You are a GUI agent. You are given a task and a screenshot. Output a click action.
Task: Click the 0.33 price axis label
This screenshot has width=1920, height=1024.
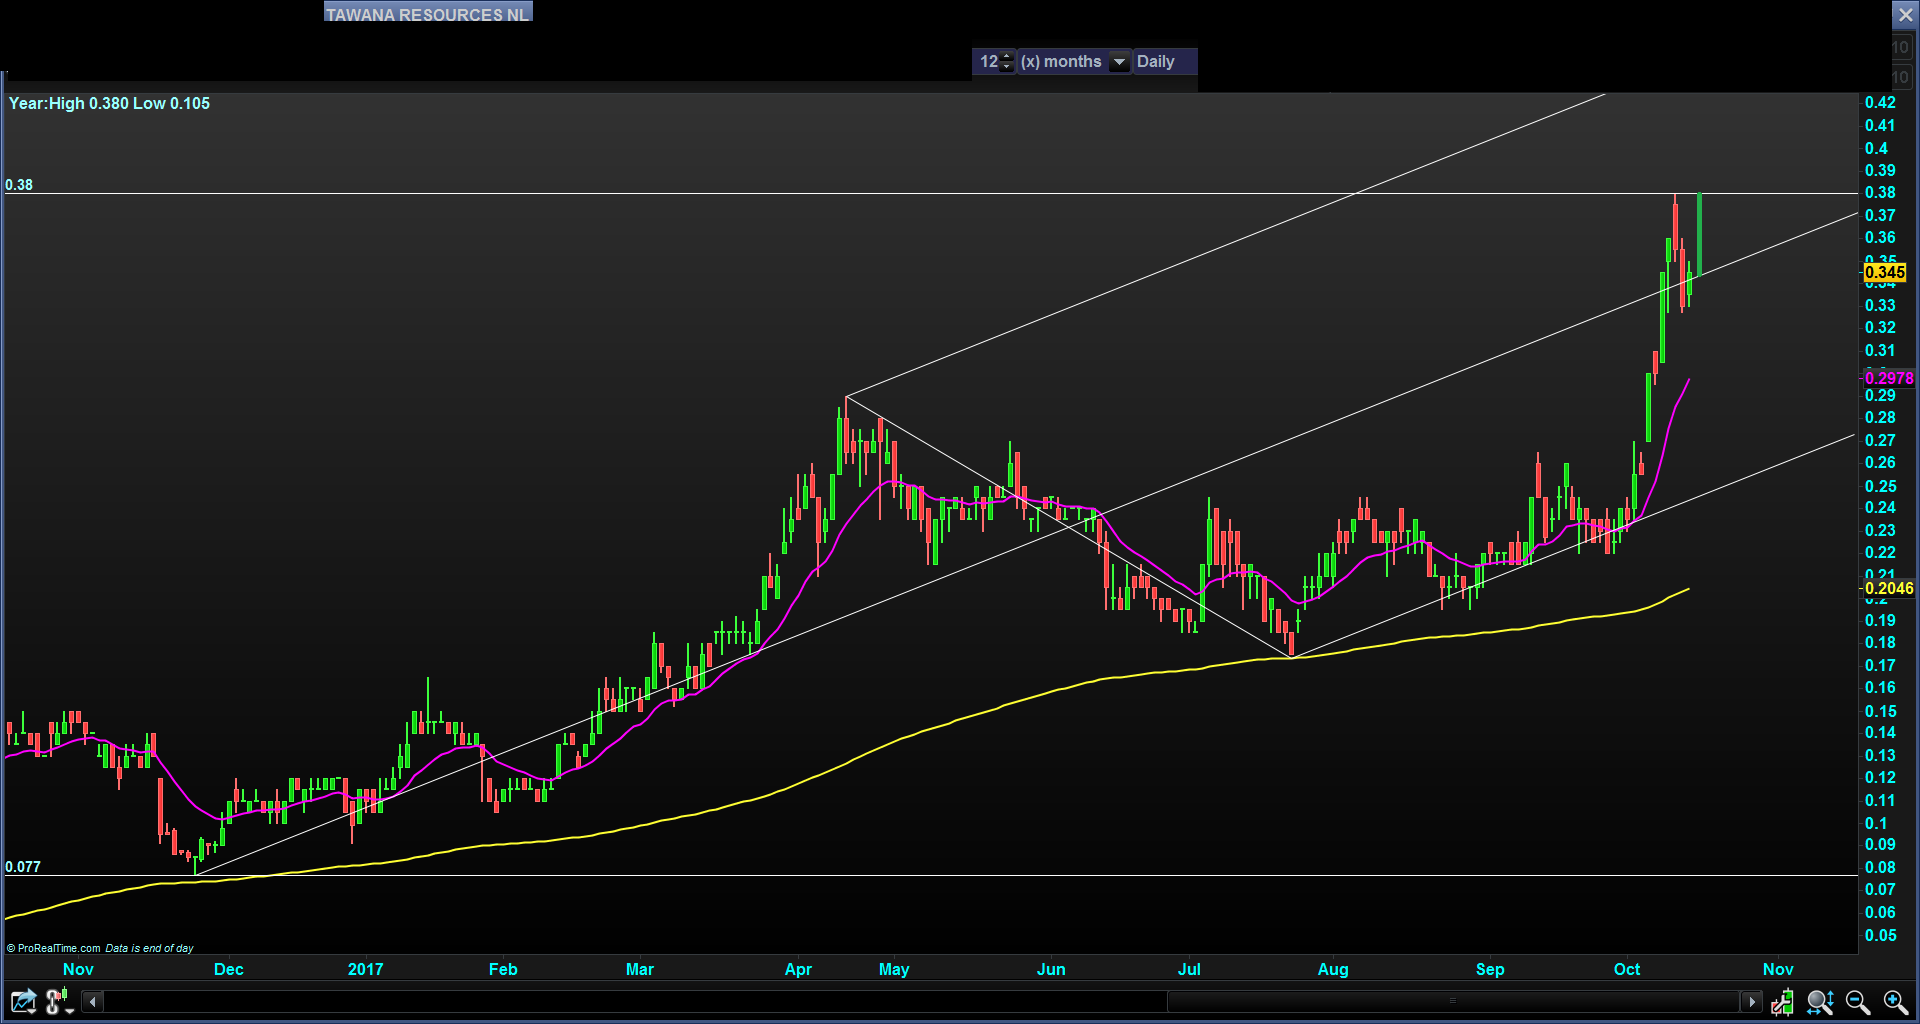coord(1880,305)
